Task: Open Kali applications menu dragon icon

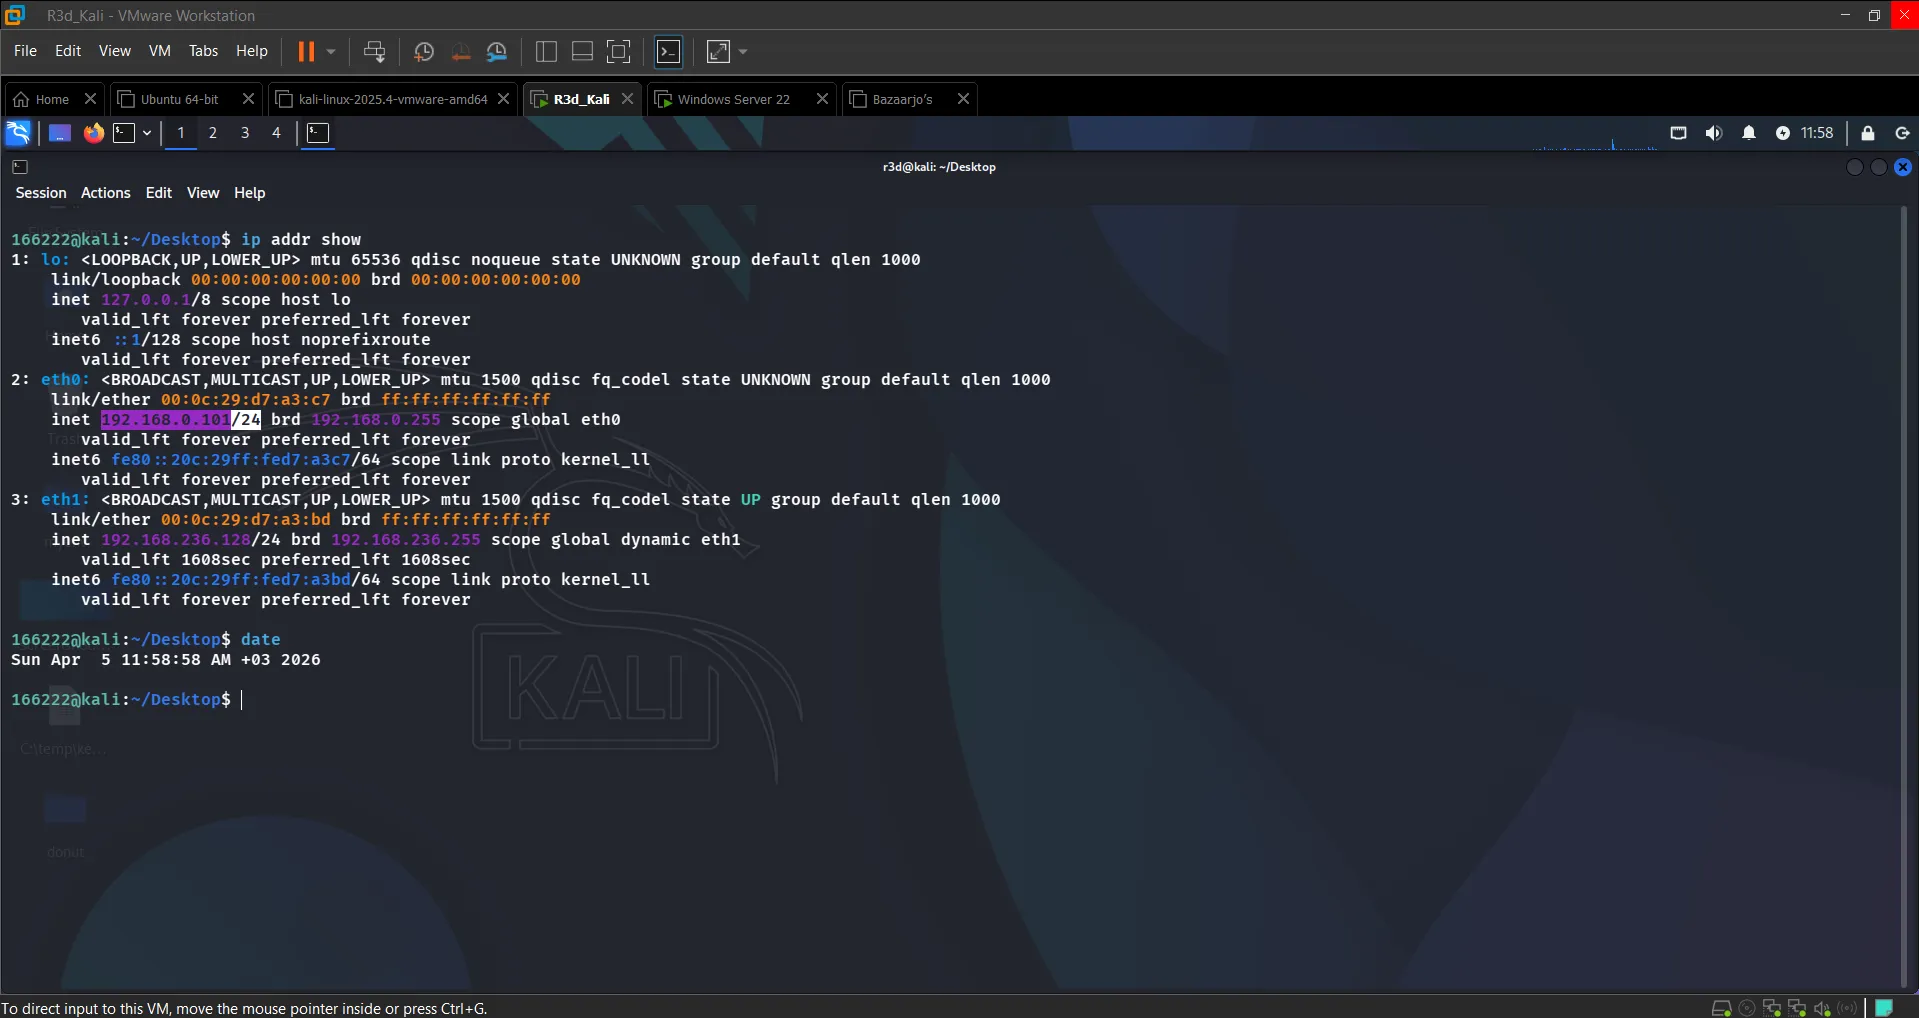Action: pyautogui.click(x=19, y=133)
